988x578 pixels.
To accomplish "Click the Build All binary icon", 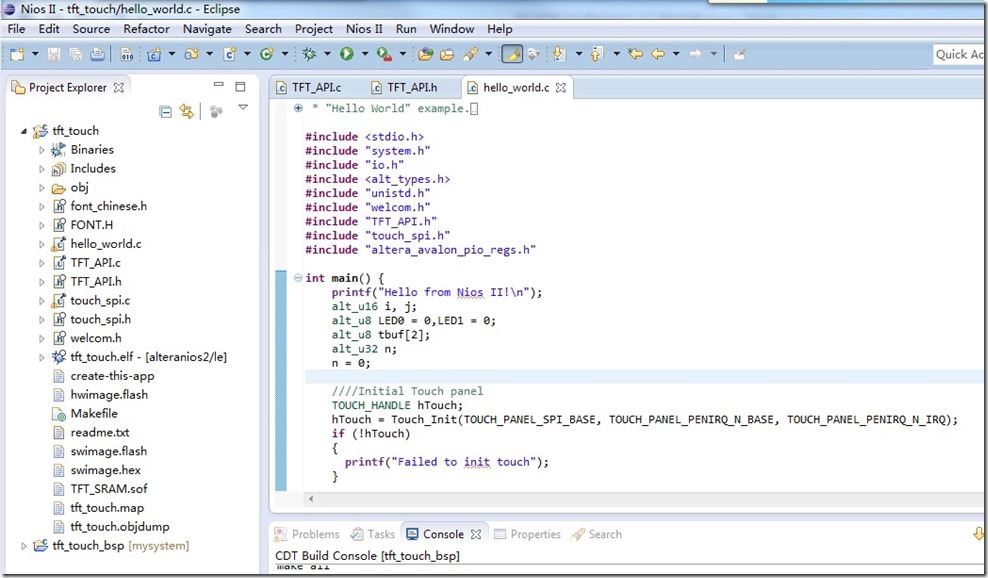I will [127, 54].
